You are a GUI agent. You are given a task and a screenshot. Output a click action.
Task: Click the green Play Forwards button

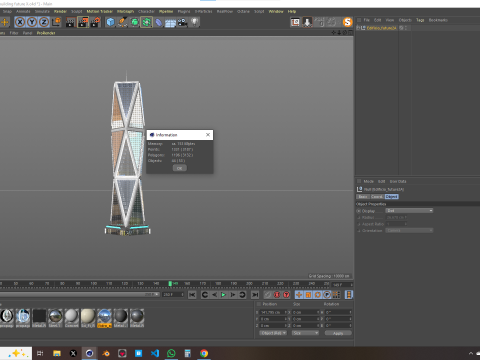pyautogui.click(x=223, y=295)
